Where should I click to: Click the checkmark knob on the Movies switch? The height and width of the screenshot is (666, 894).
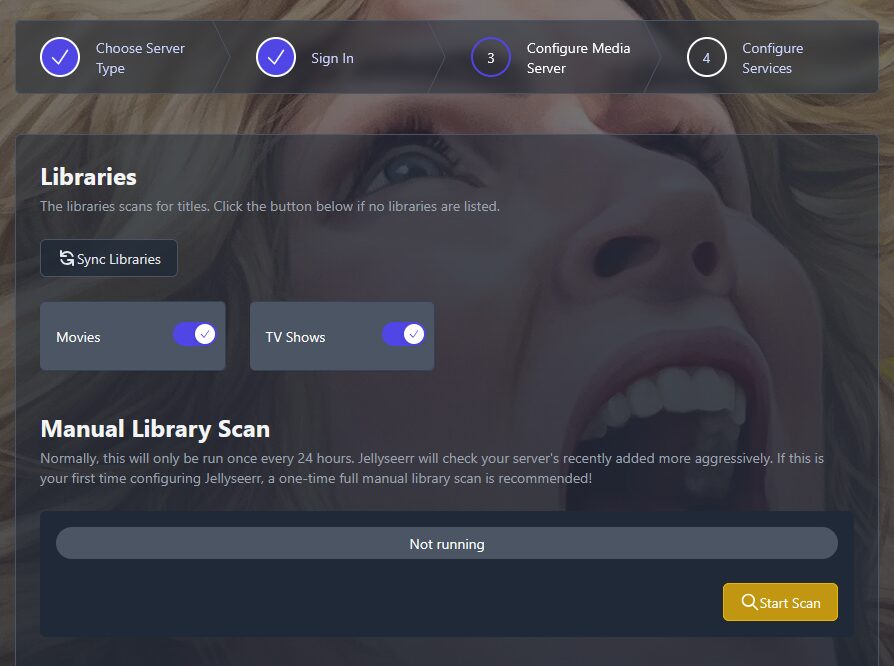205,334
